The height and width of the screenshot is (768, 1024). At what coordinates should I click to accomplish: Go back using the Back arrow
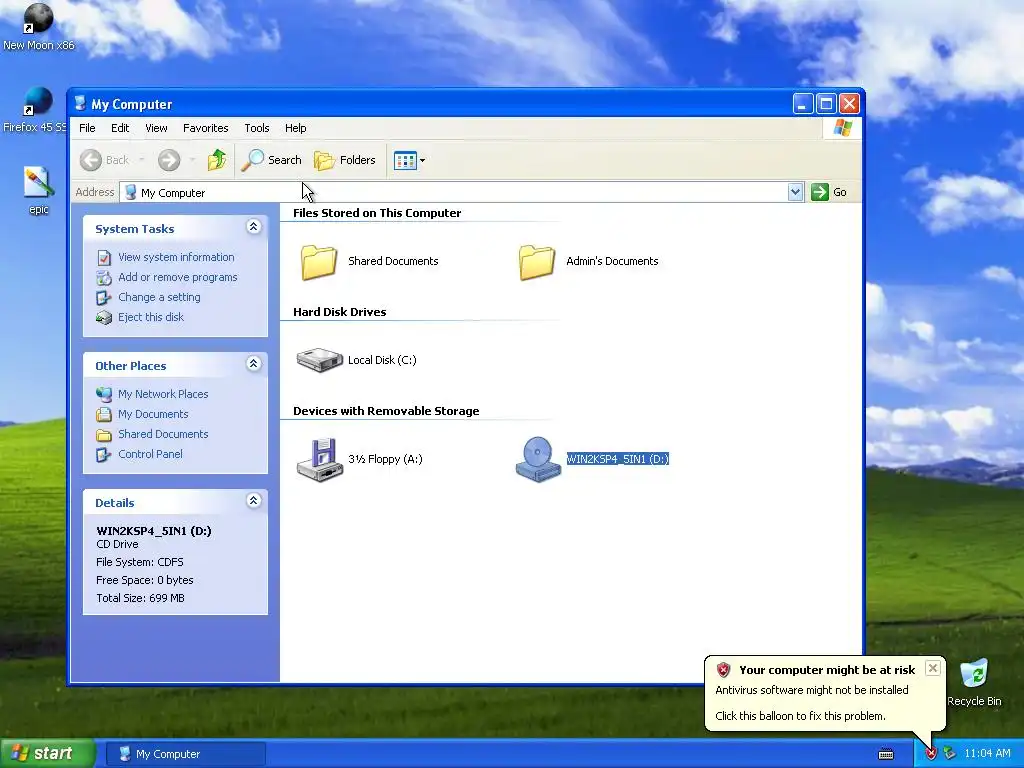(104, 160)
